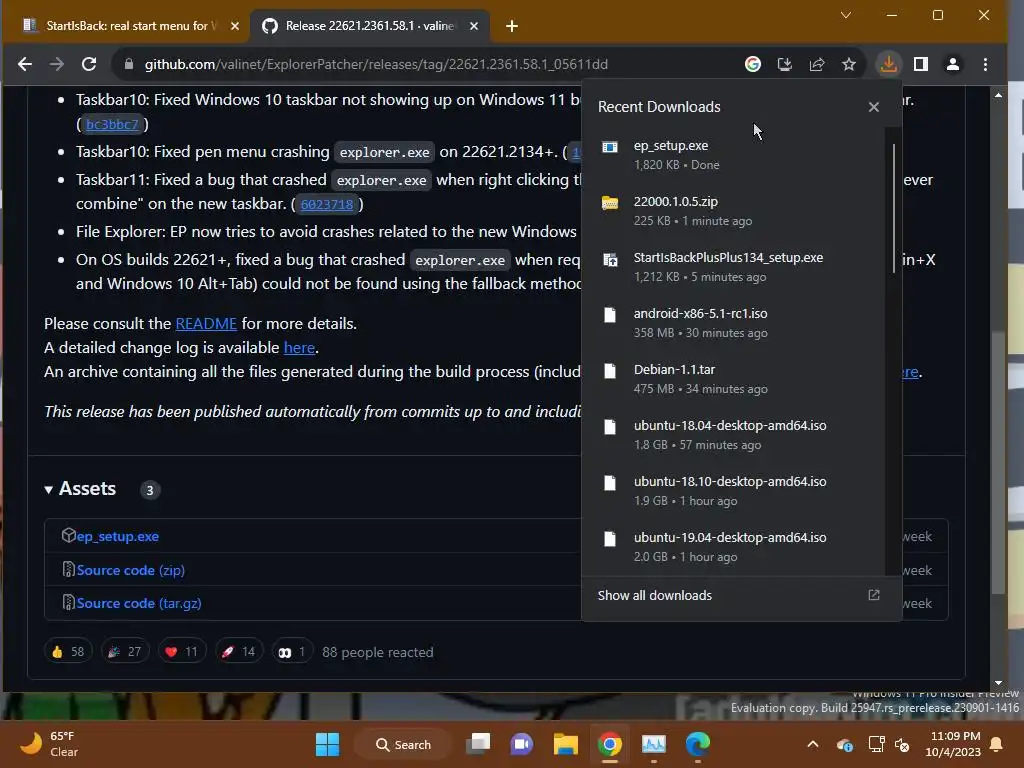This screenshot has width=1024, height=768.
Task: Toggle the Chrome downloads toolbar button
Action: (888, 64)
